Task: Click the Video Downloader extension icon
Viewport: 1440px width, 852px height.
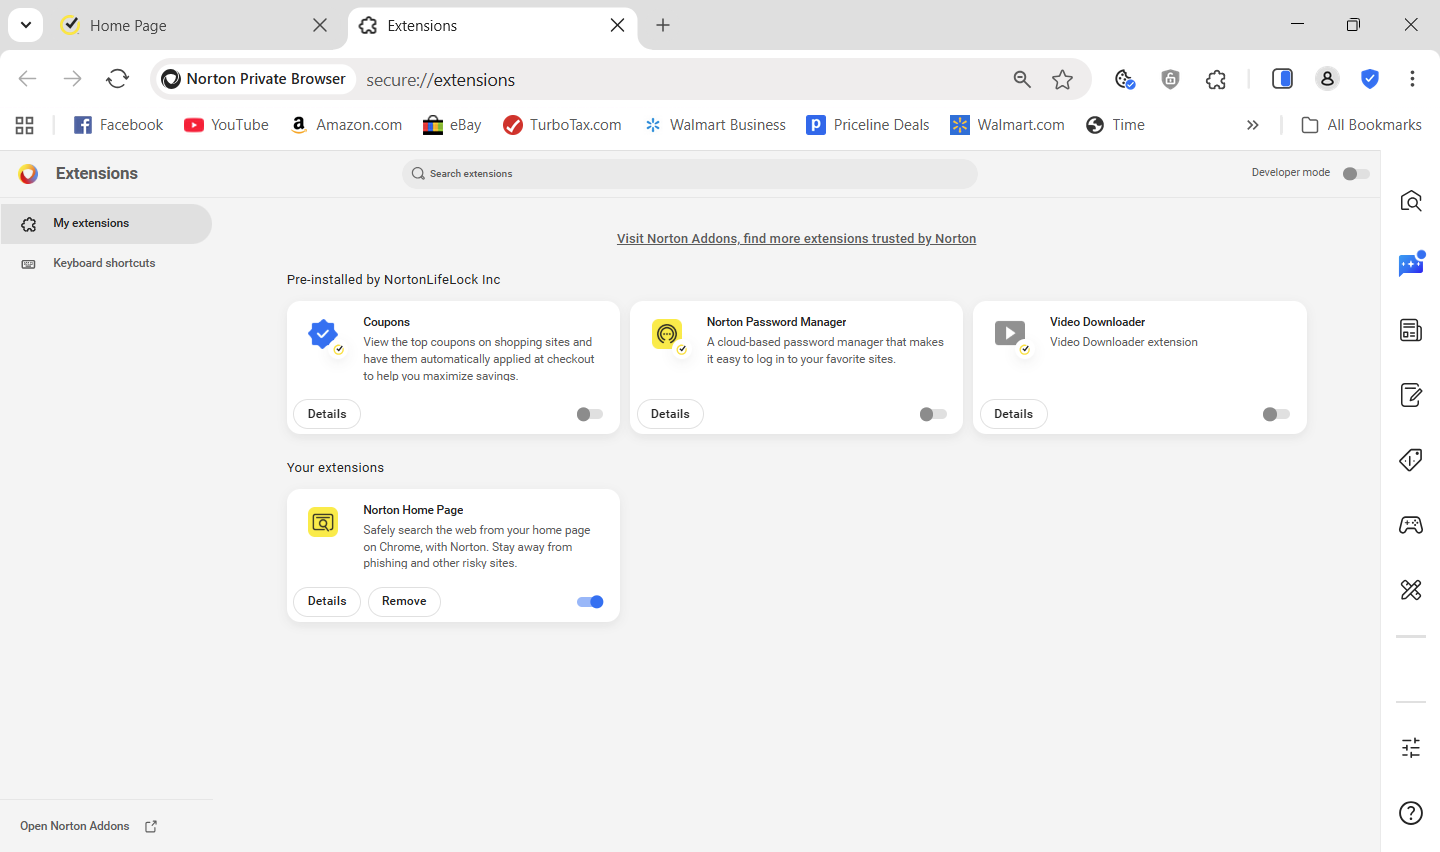Action: pyautogui.click(x=1010, y=334)
